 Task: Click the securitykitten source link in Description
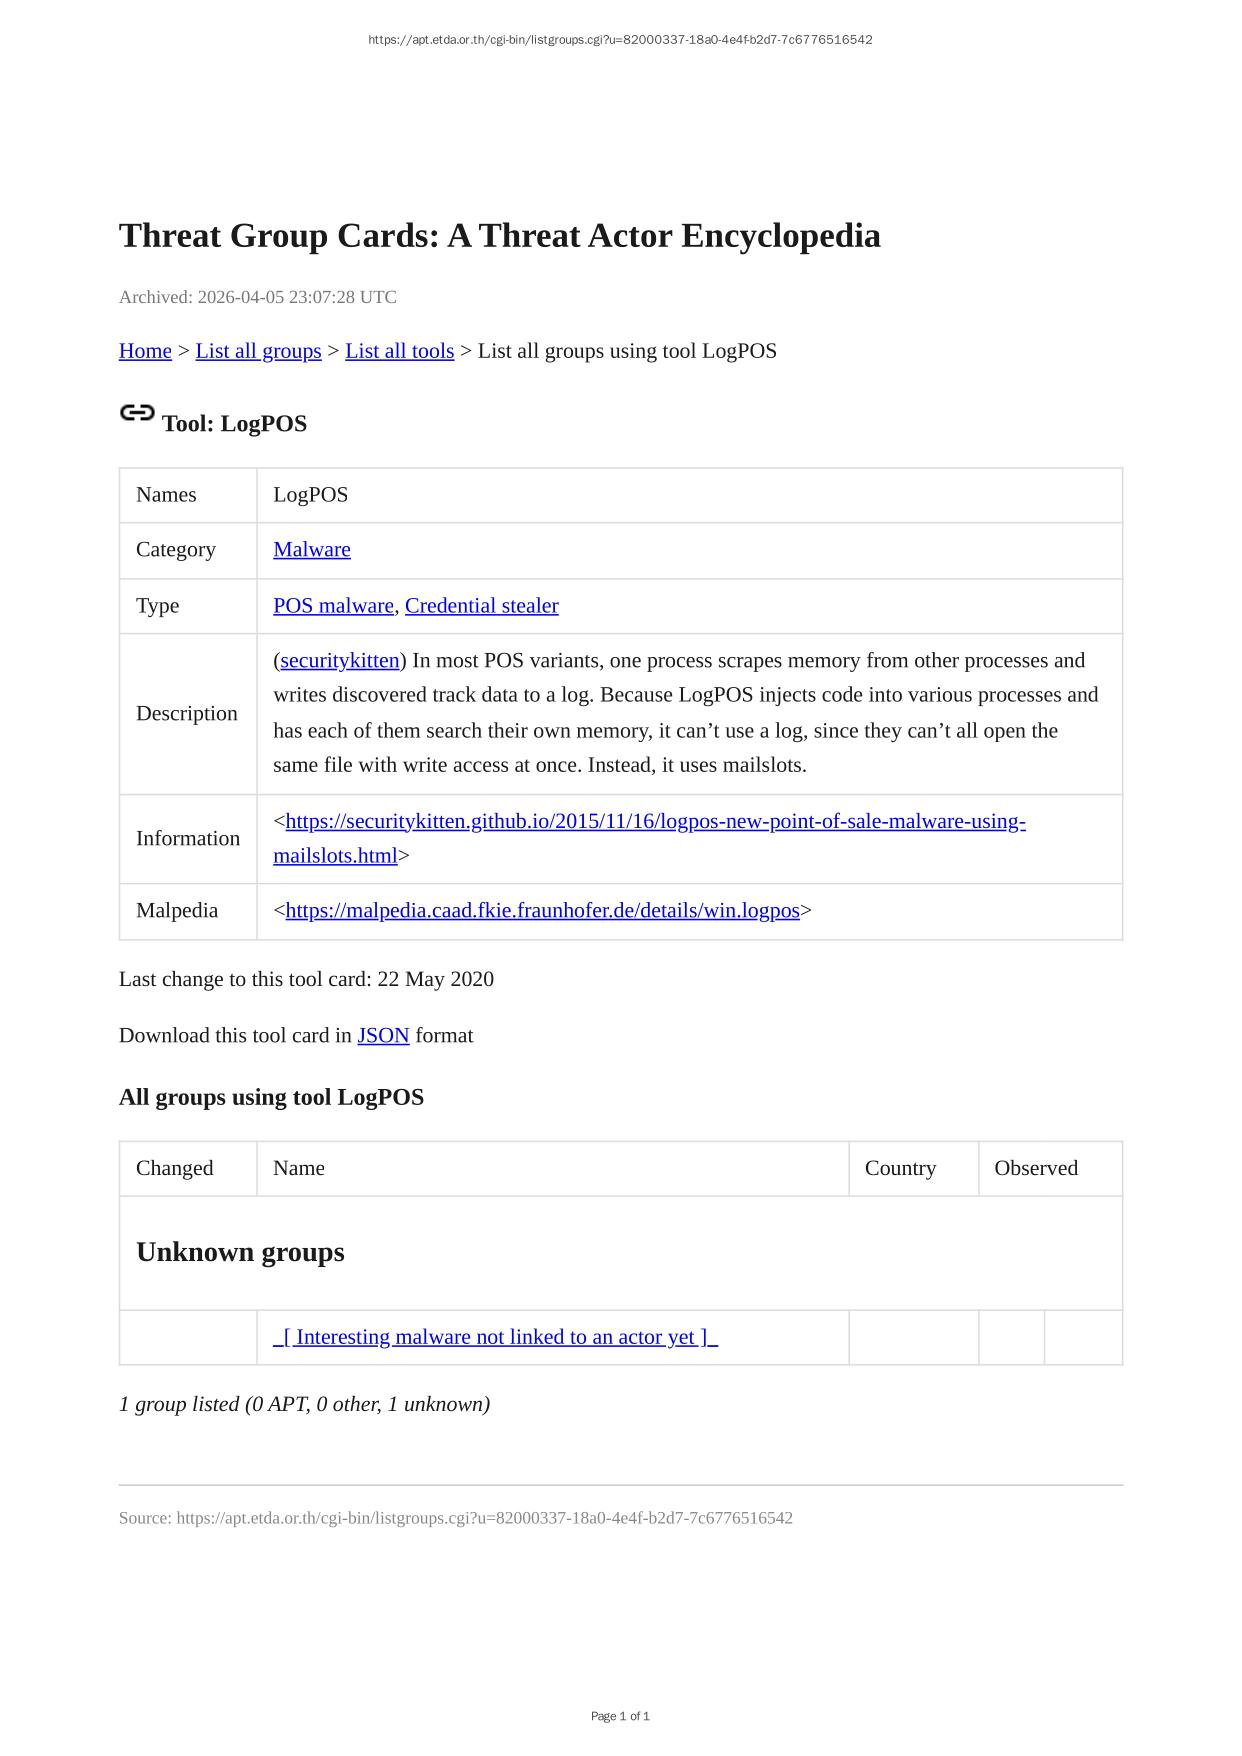pyautogui.click(x=340, y=661)
